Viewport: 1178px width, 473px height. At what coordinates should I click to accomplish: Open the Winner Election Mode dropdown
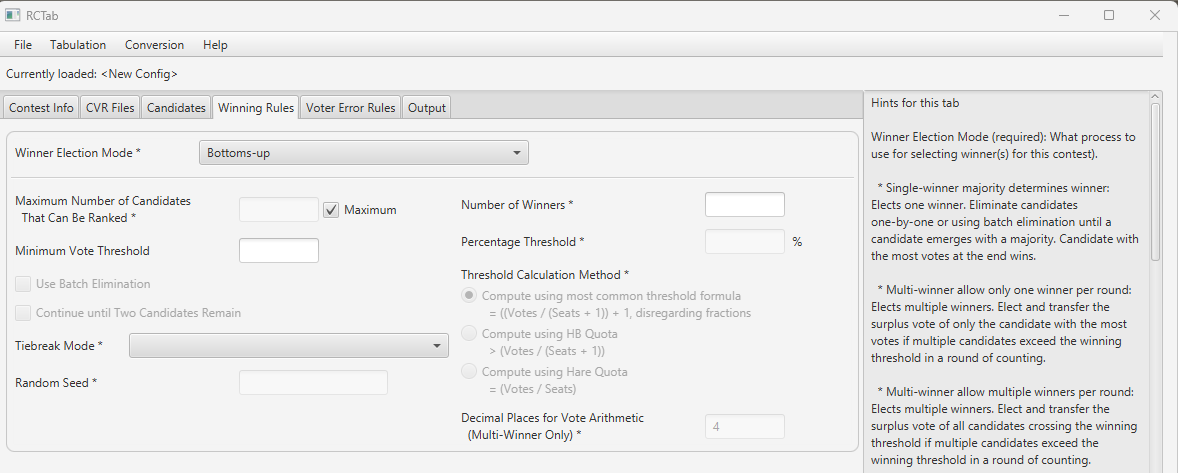pyautogui.click(x=364, y=152)
